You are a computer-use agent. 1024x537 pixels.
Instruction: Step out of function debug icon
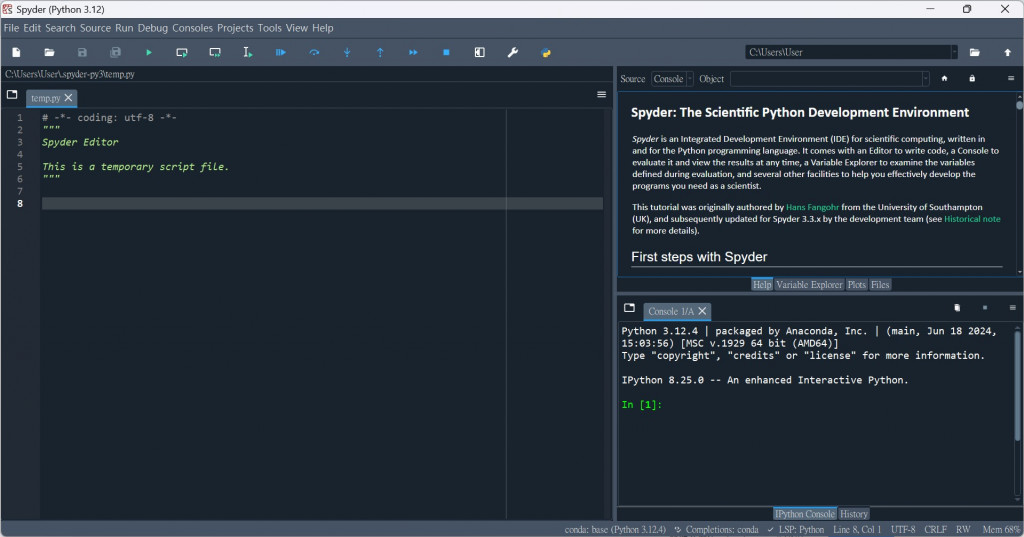click(380, 52)
